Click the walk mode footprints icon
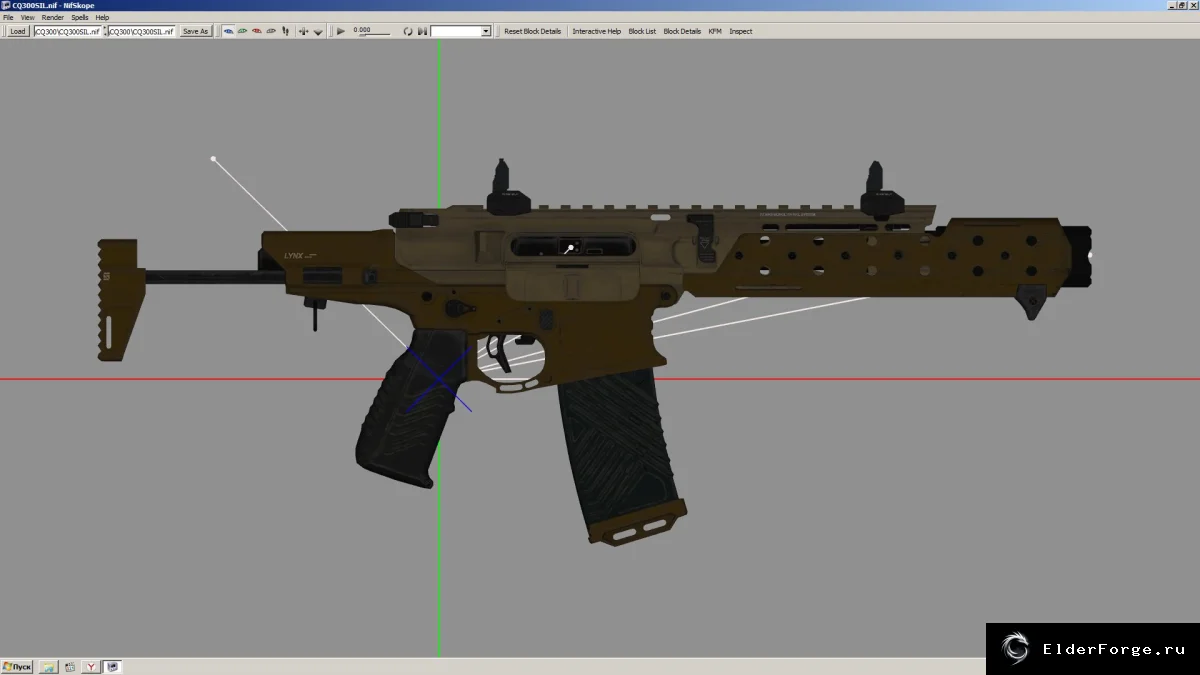Screen dimensions: 1200x675 pyautogui.click(x=286, y=31)
